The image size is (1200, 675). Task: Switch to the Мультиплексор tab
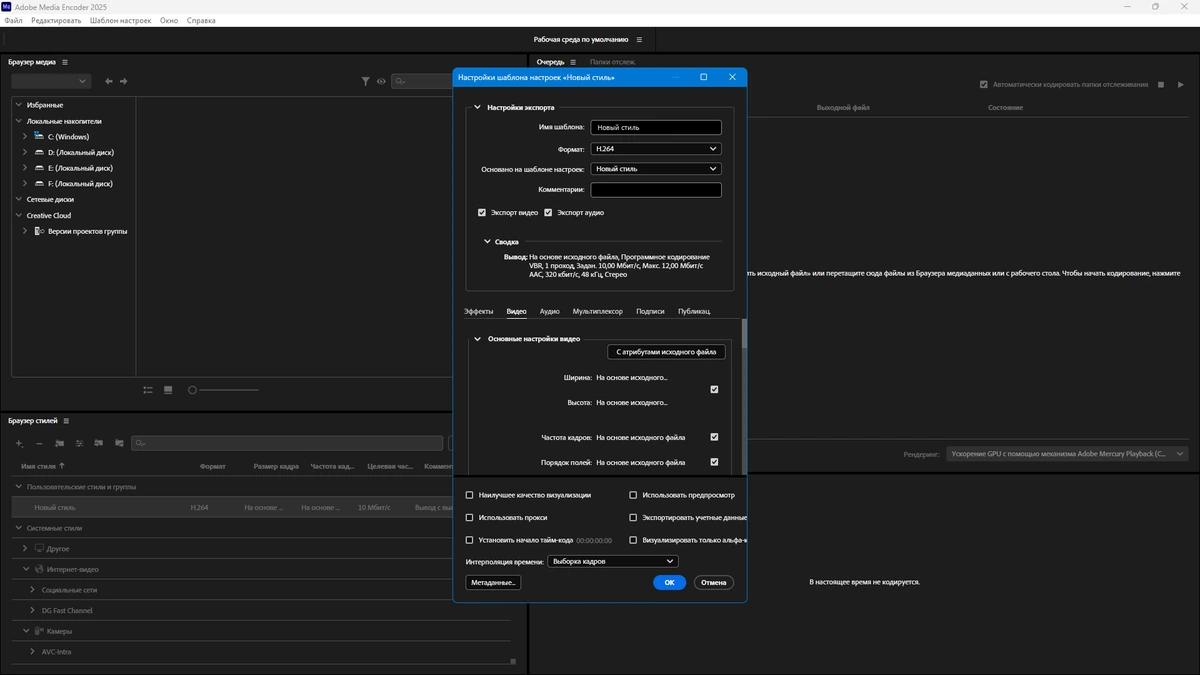pos(598,311)
